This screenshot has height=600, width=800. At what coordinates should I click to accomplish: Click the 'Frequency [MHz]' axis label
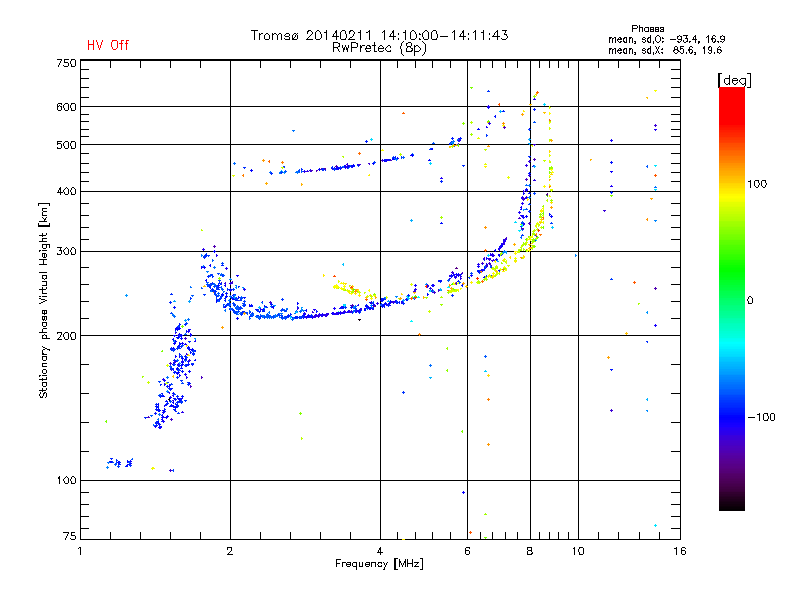coord(379,564)
